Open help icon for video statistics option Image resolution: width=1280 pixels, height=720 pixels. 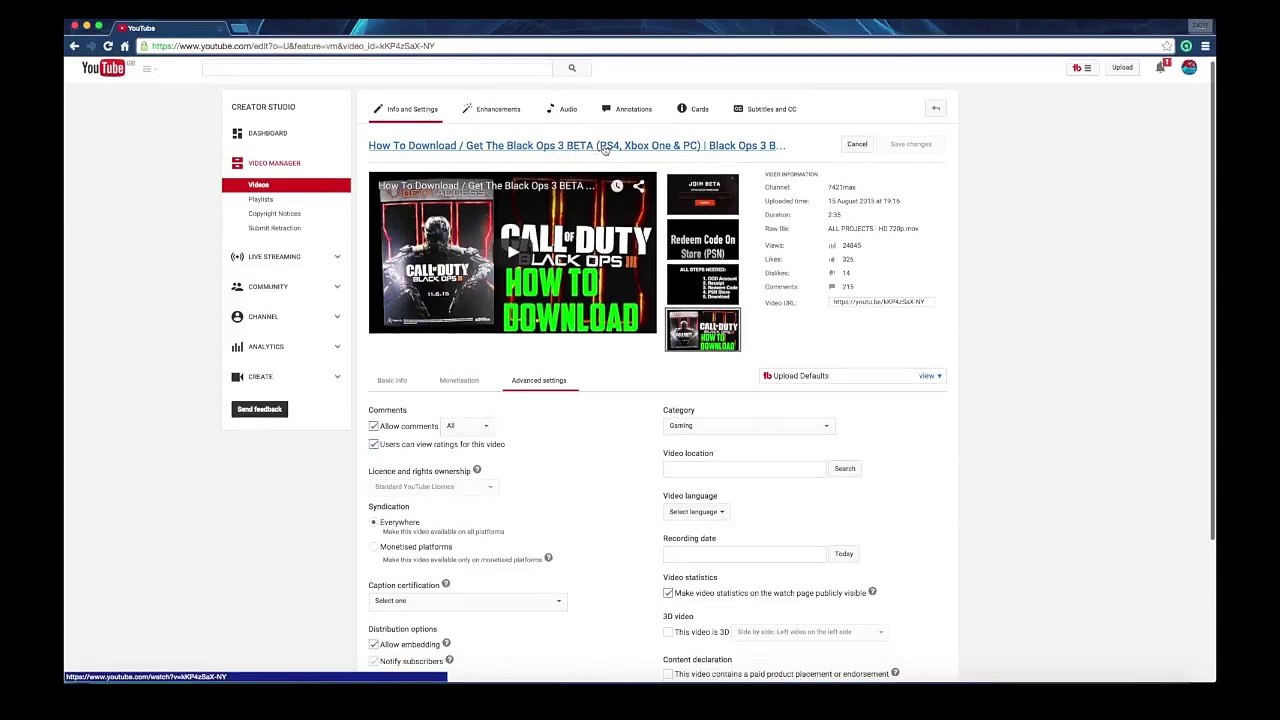point(872,592)
